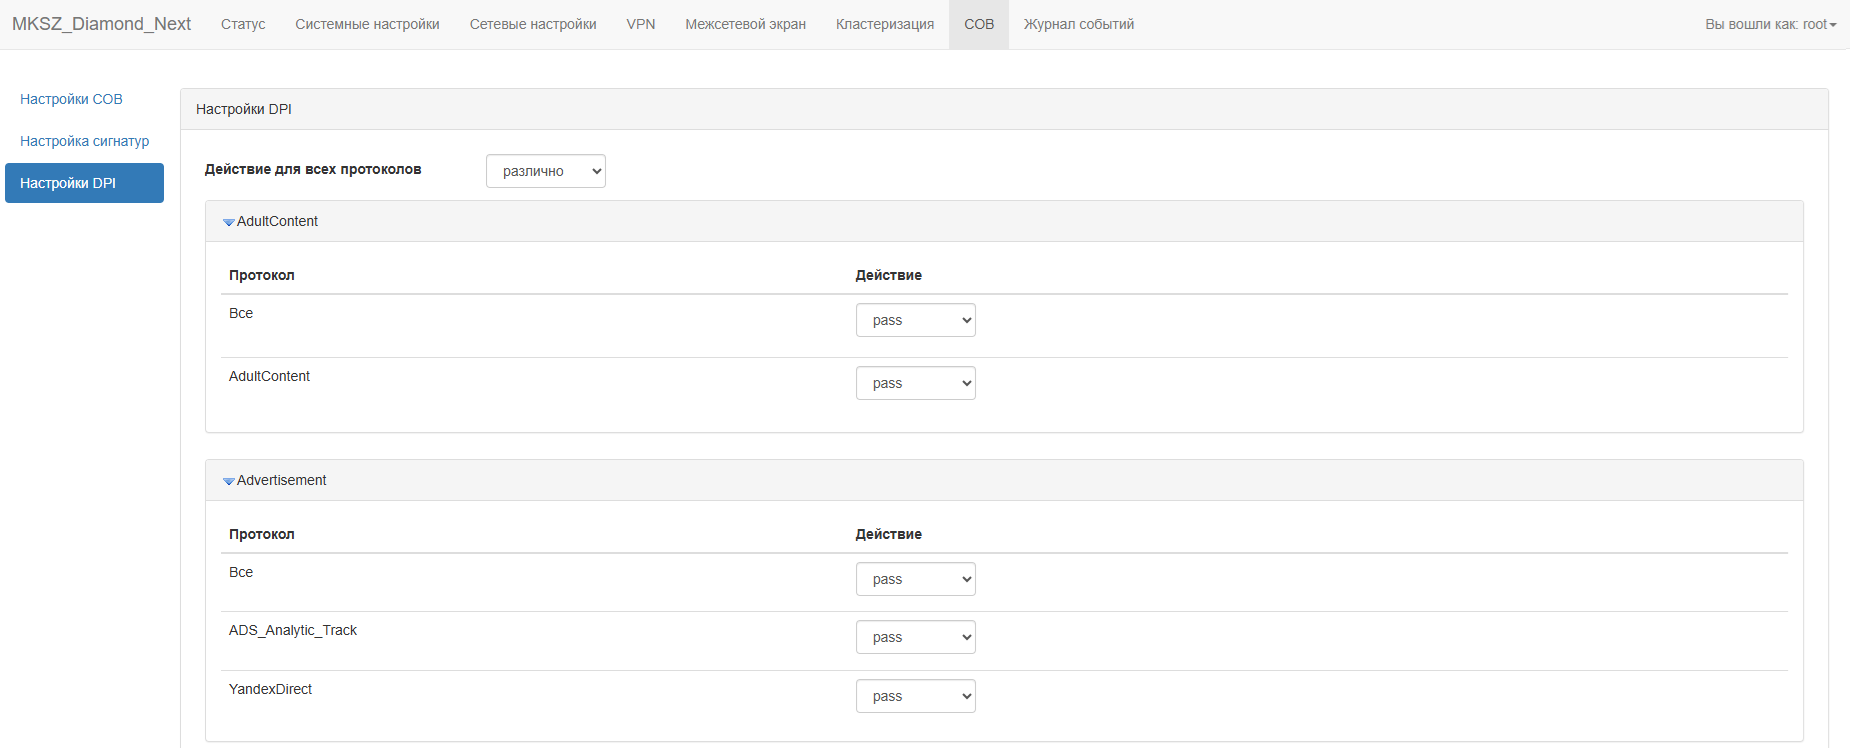Switch to the VPN section
The width and height of the screenshot is (1850, 748).
click(x=640, y=24)
